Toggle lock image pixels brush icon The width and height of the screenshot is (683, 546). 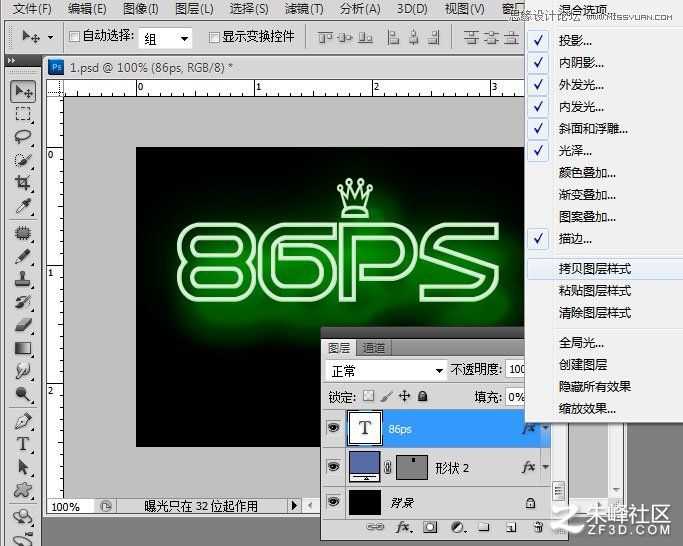(x=386, y=396)
